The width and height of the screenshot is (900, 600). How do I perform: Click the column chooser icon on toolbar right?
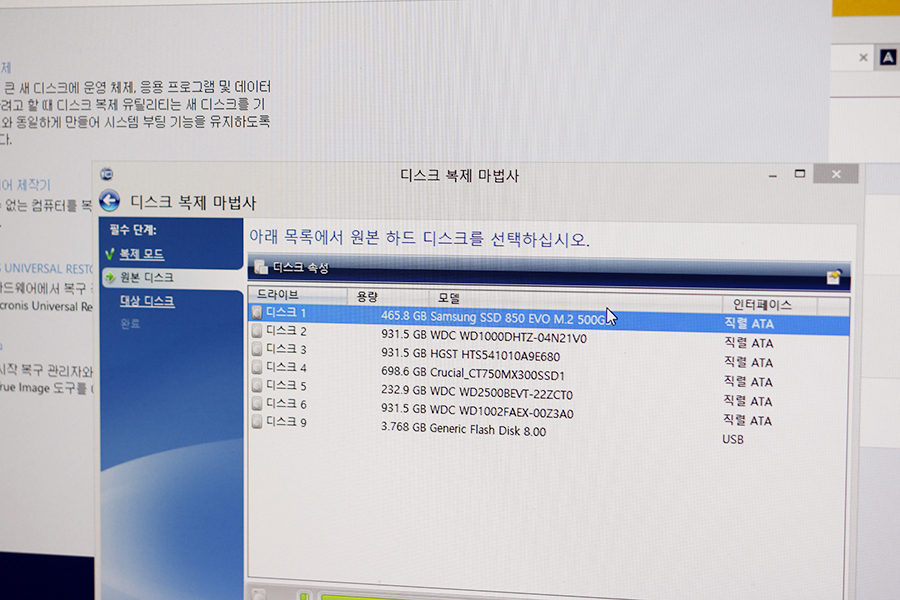tap(833, 278)
